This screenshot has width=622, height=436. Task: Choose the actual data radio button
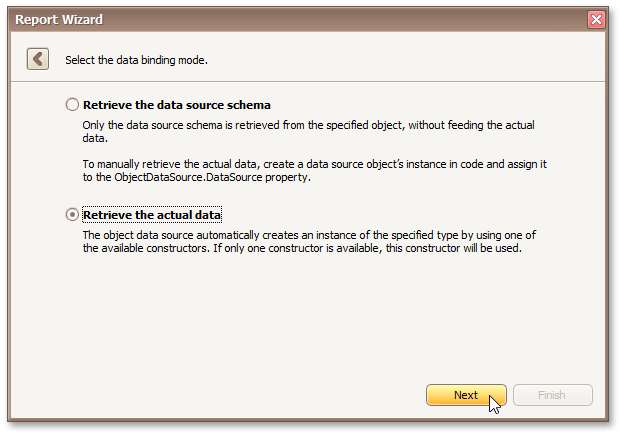coord(71,214)
